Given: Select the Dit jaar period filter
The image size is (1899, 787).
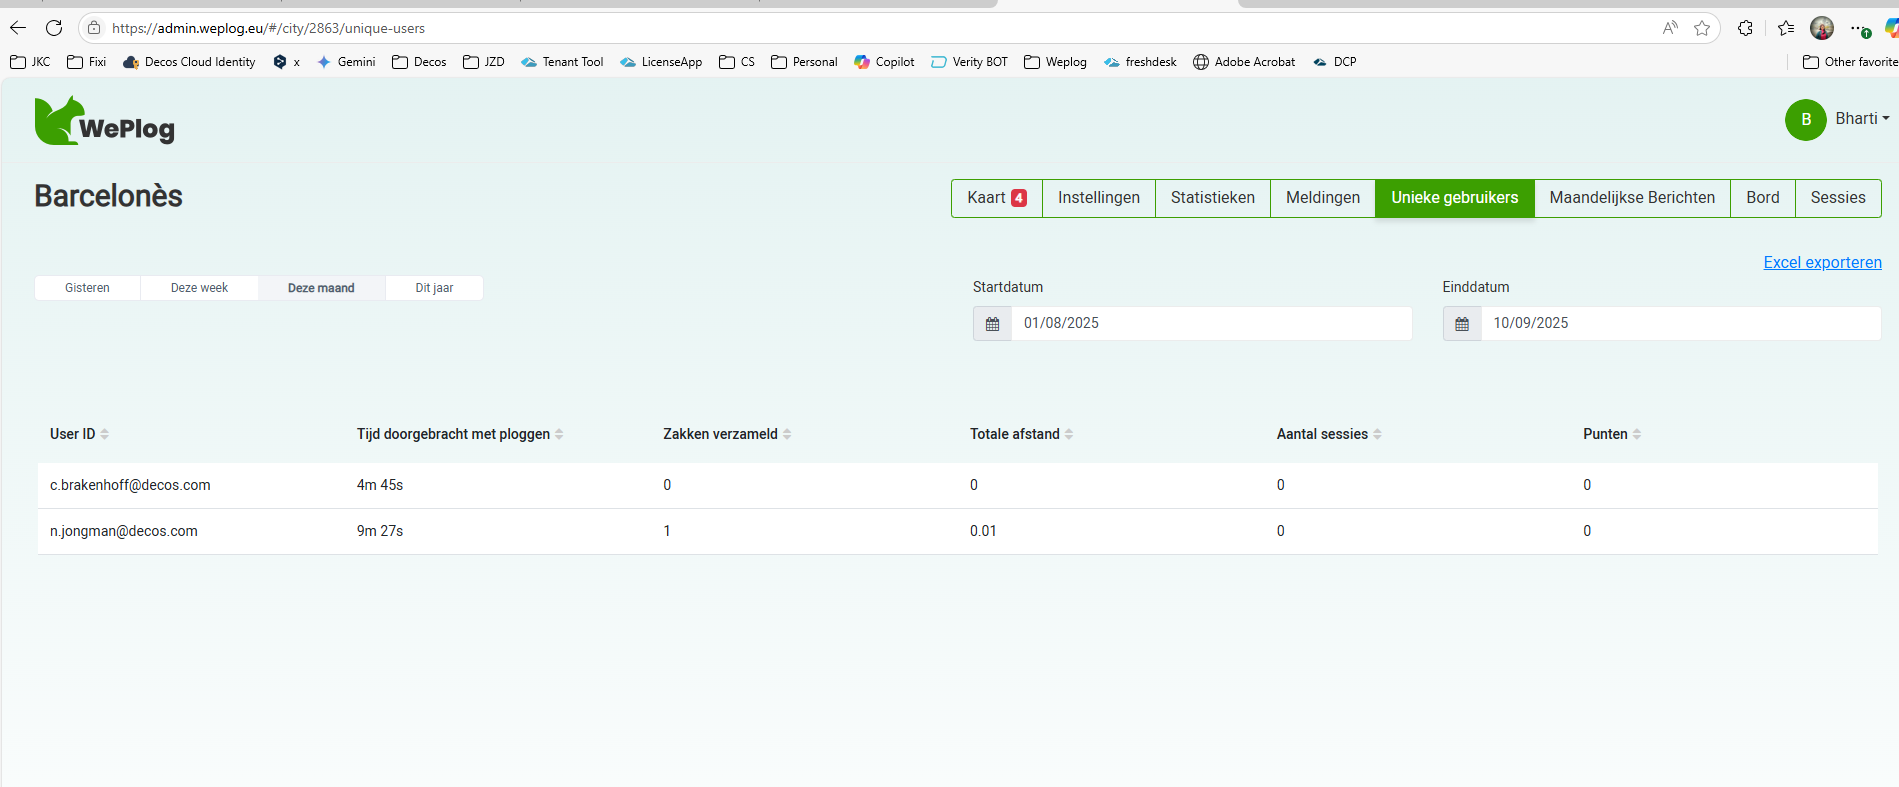Looking at the screenshot, I should (434, 288).
